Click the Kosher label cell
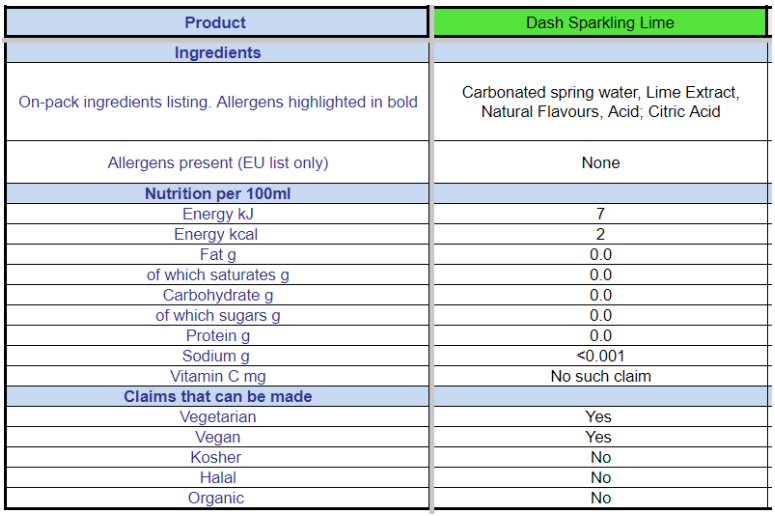The width and height of the screenshot is (775, 516). [217, 457]
